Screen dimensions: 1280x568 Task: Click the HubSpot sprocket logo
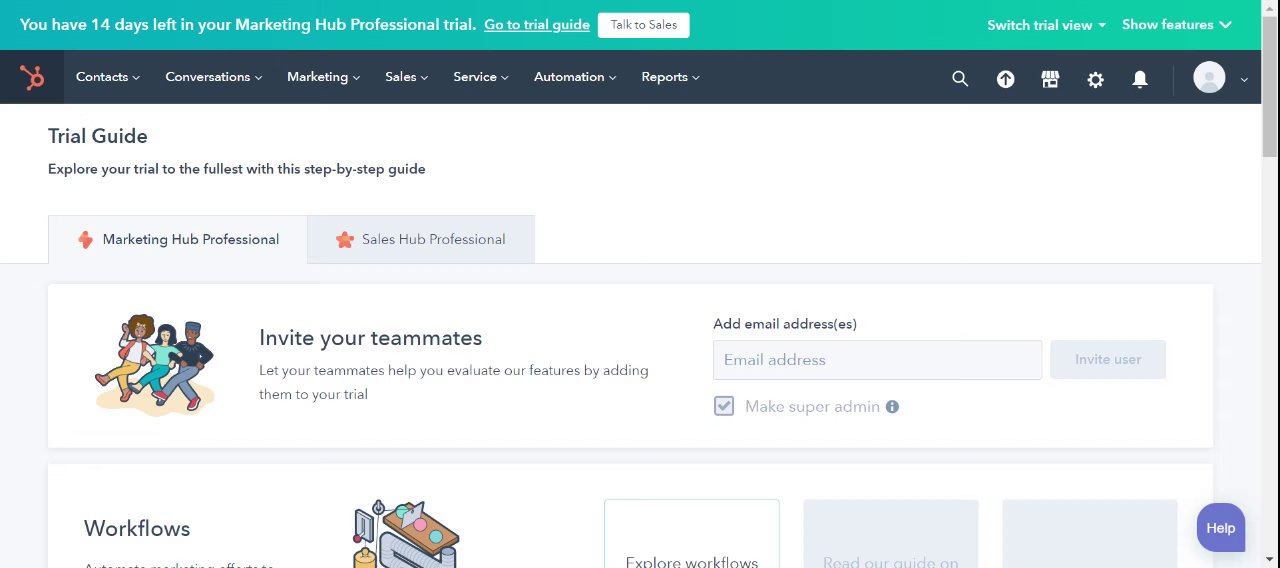(x=32, y=77)
